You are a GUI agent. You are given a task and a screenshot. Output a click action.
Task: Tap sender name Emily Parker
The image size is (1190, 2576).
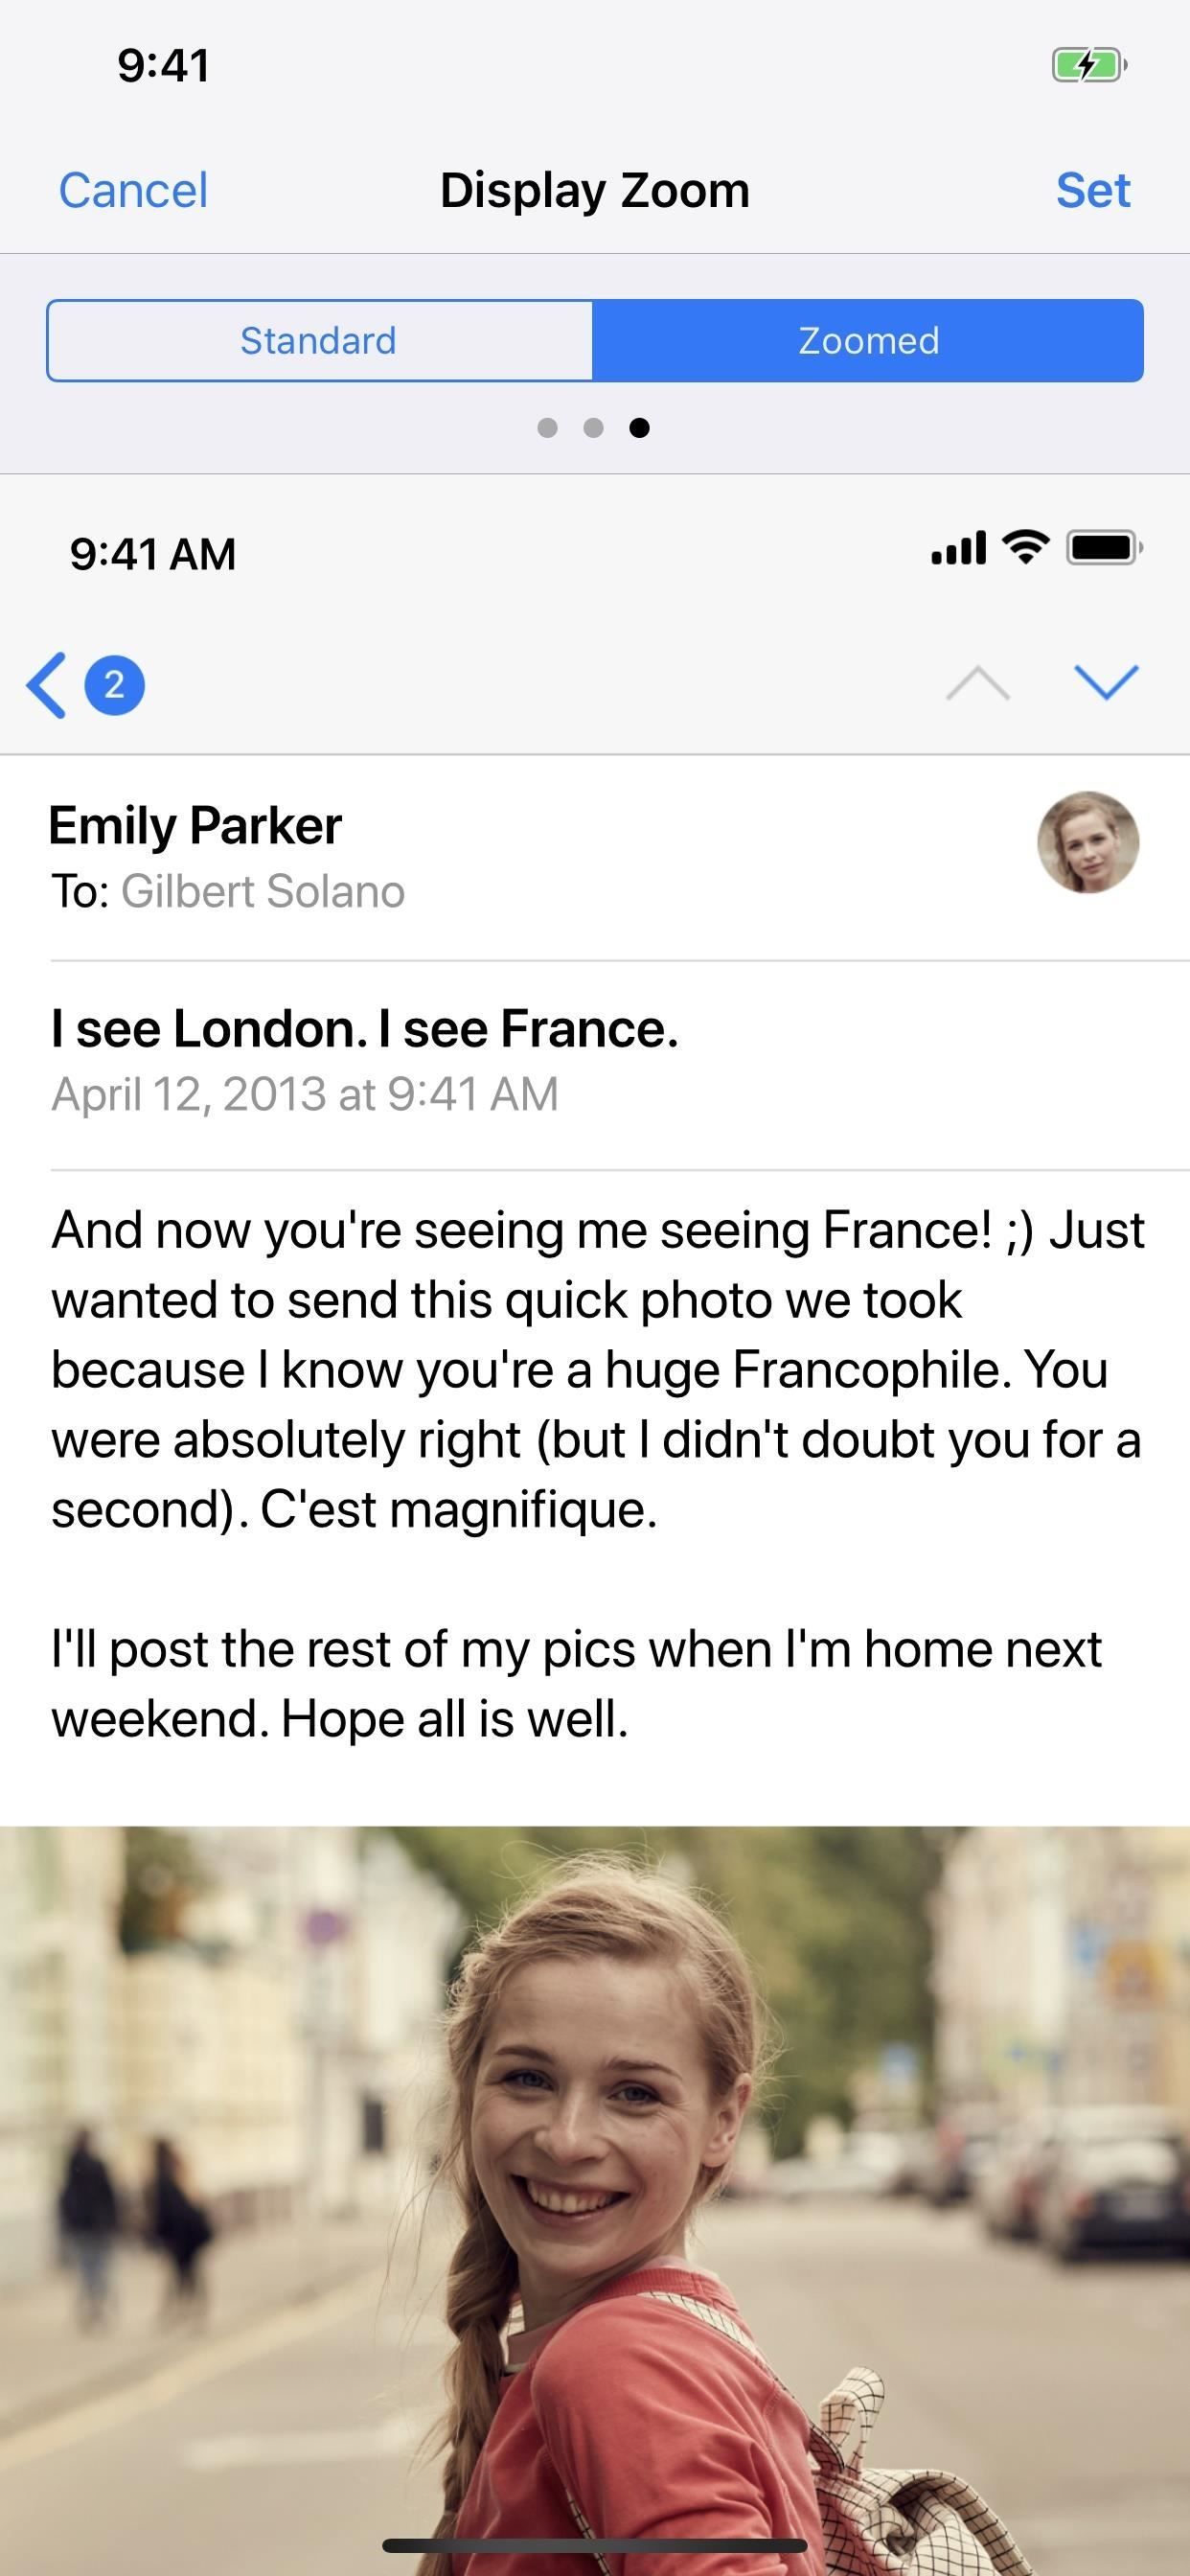pyautogui.click(x=195, y=826)
